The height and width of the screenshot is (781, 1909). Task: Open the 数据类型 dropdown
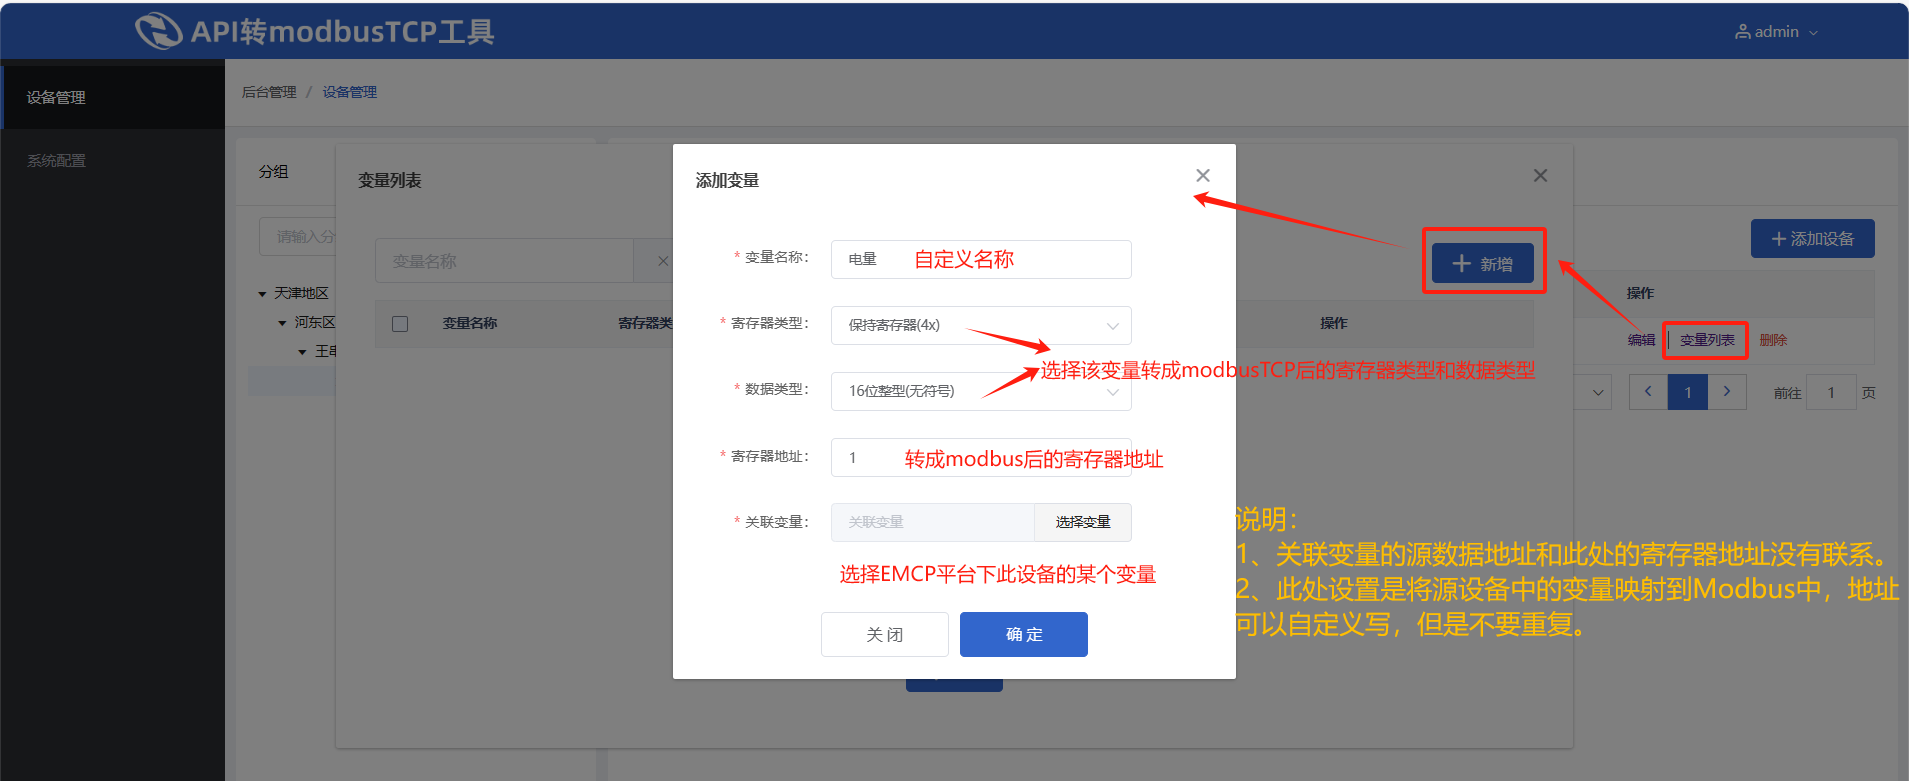981,391
